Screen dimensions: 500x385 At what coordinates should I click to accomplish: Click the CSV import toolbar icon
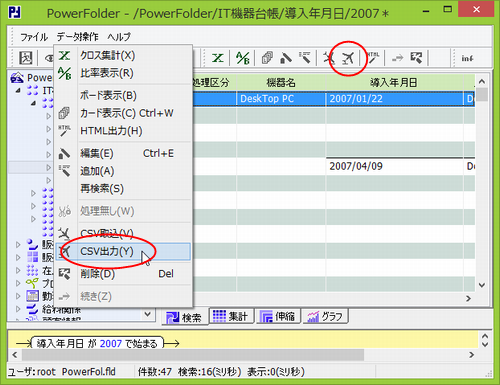tap(329, 58)
